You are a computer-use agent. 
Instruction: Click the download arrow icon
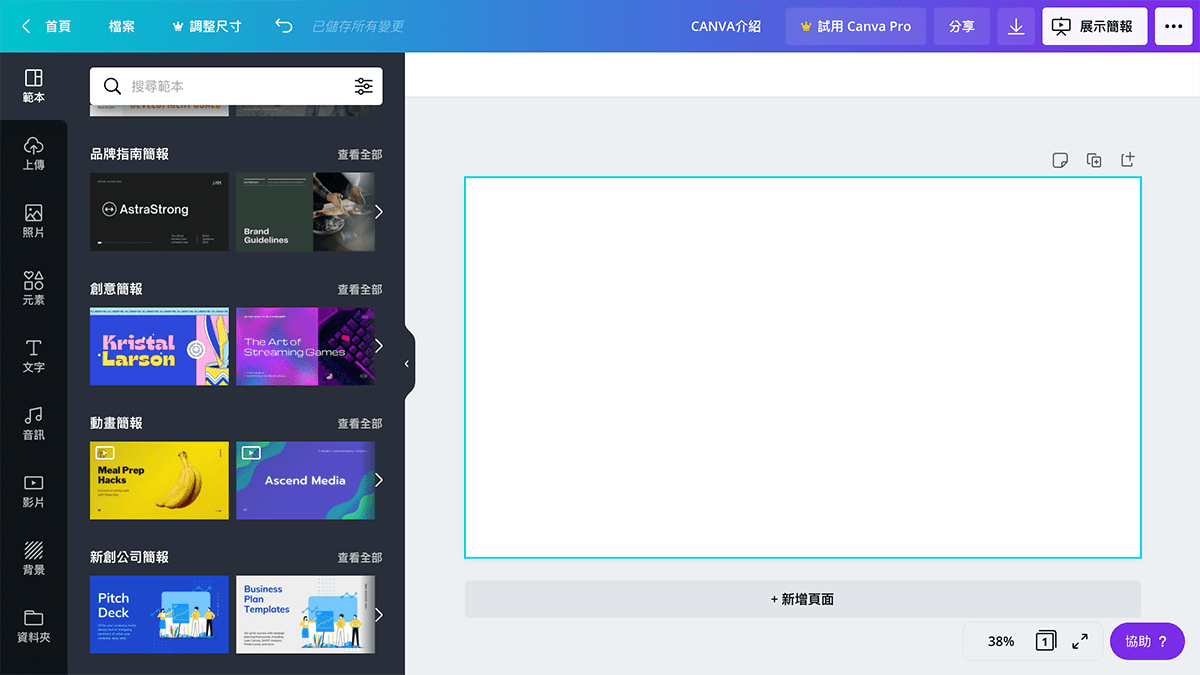[1016, 26]
